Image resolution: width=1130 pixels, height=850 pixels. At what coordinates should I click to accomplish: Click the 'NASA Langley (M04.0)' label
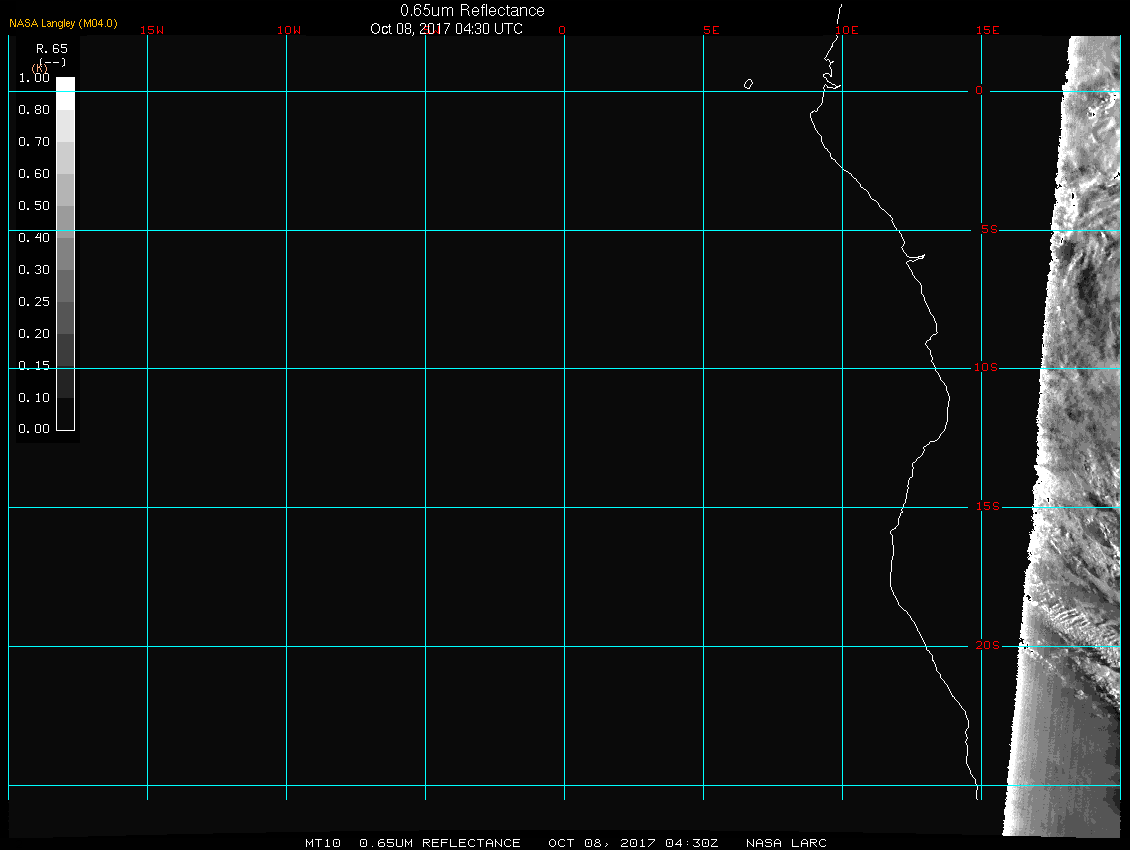[x=63, y=23]
